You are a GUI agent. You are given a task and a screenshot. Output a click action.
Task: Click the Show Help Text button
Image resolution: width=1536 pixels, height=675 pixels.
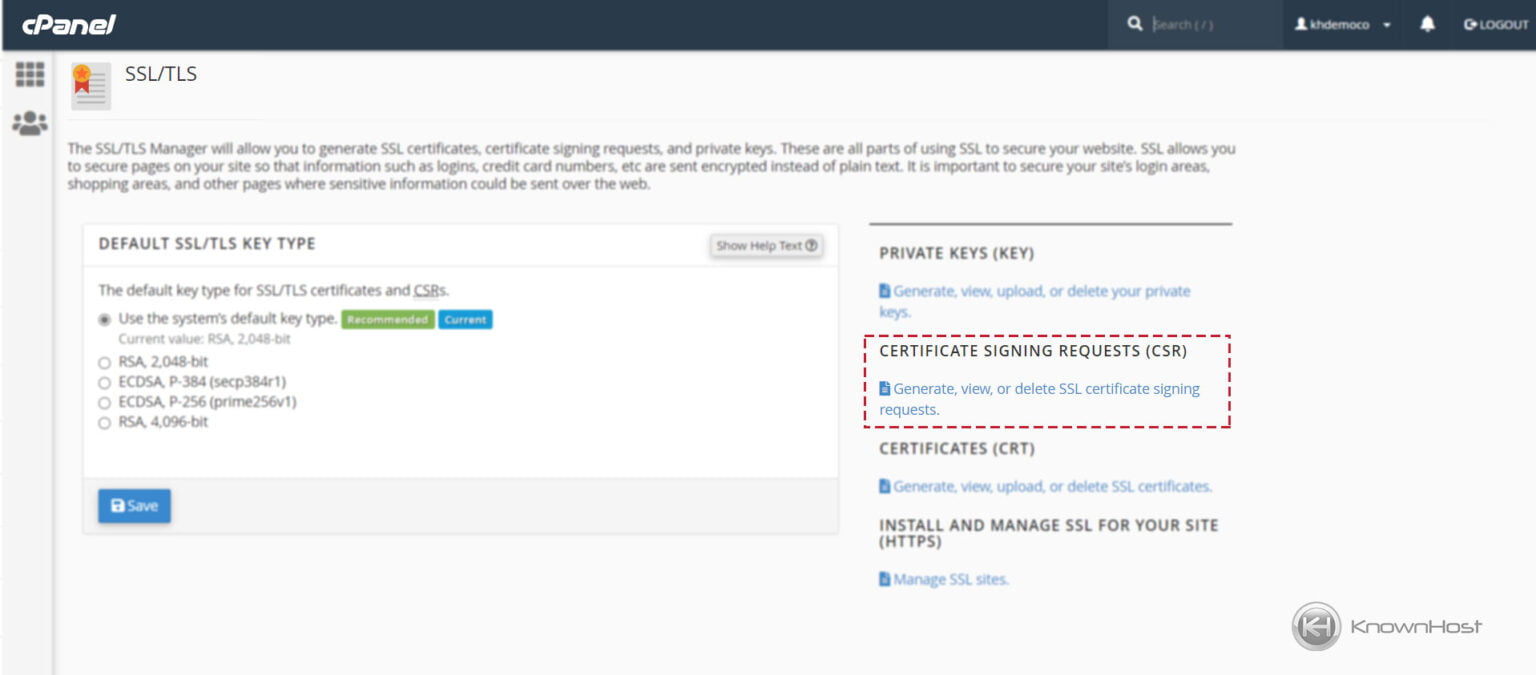(765, 245)
